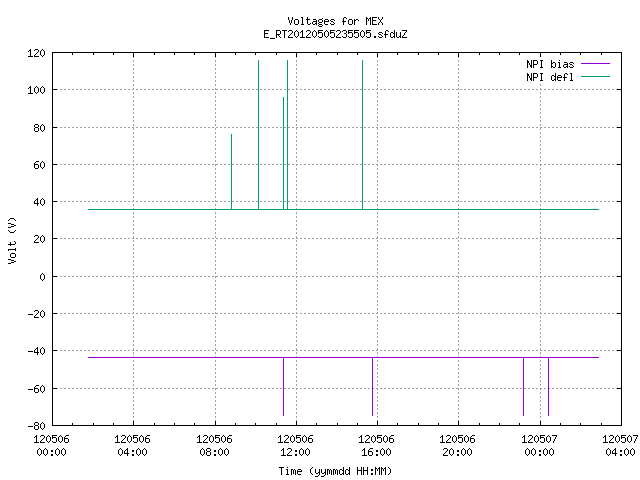Viewport: 640px width, 480px height.
Task: Click the x-axis label 120506 16:00
Action: click(376, 445)
